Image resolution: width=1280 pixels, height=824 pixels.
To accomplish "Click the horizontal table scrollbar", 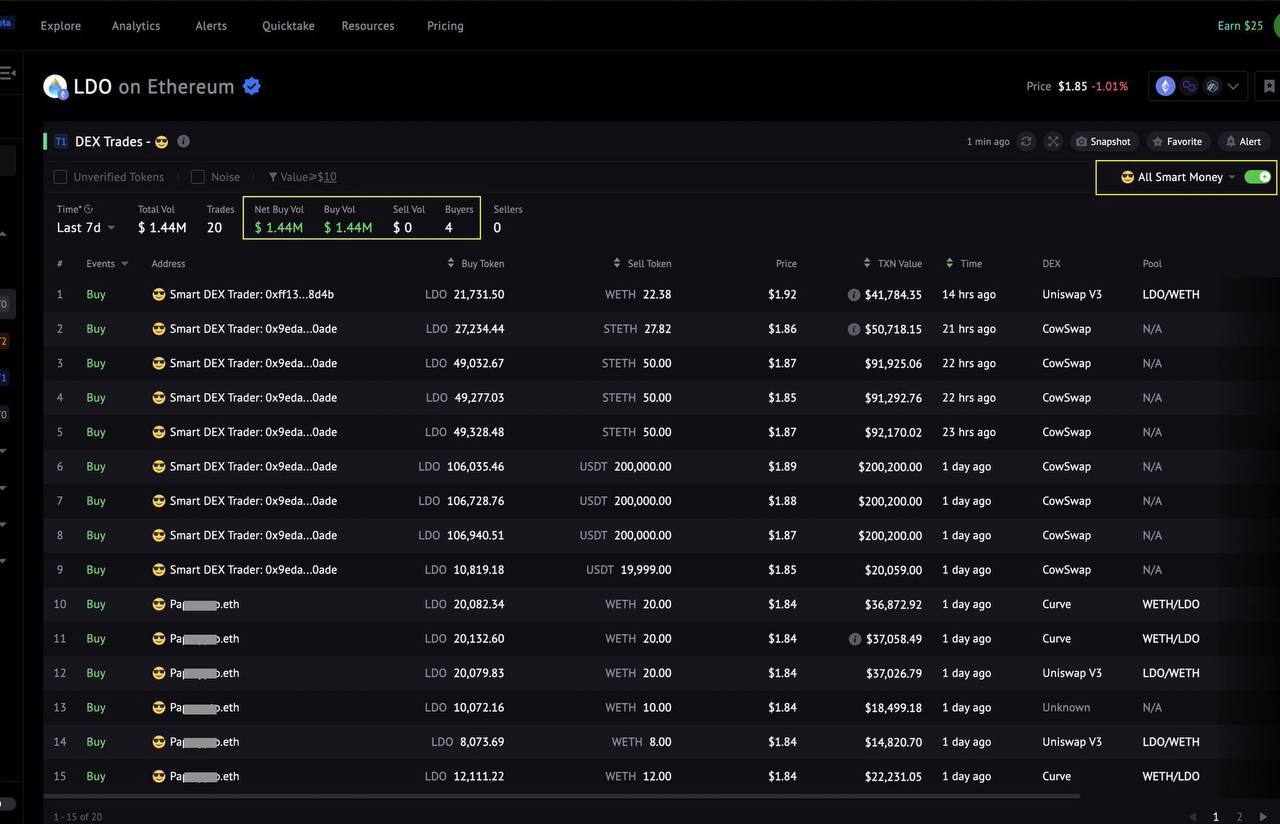I will pyautogui.click(x=561, y=797).
